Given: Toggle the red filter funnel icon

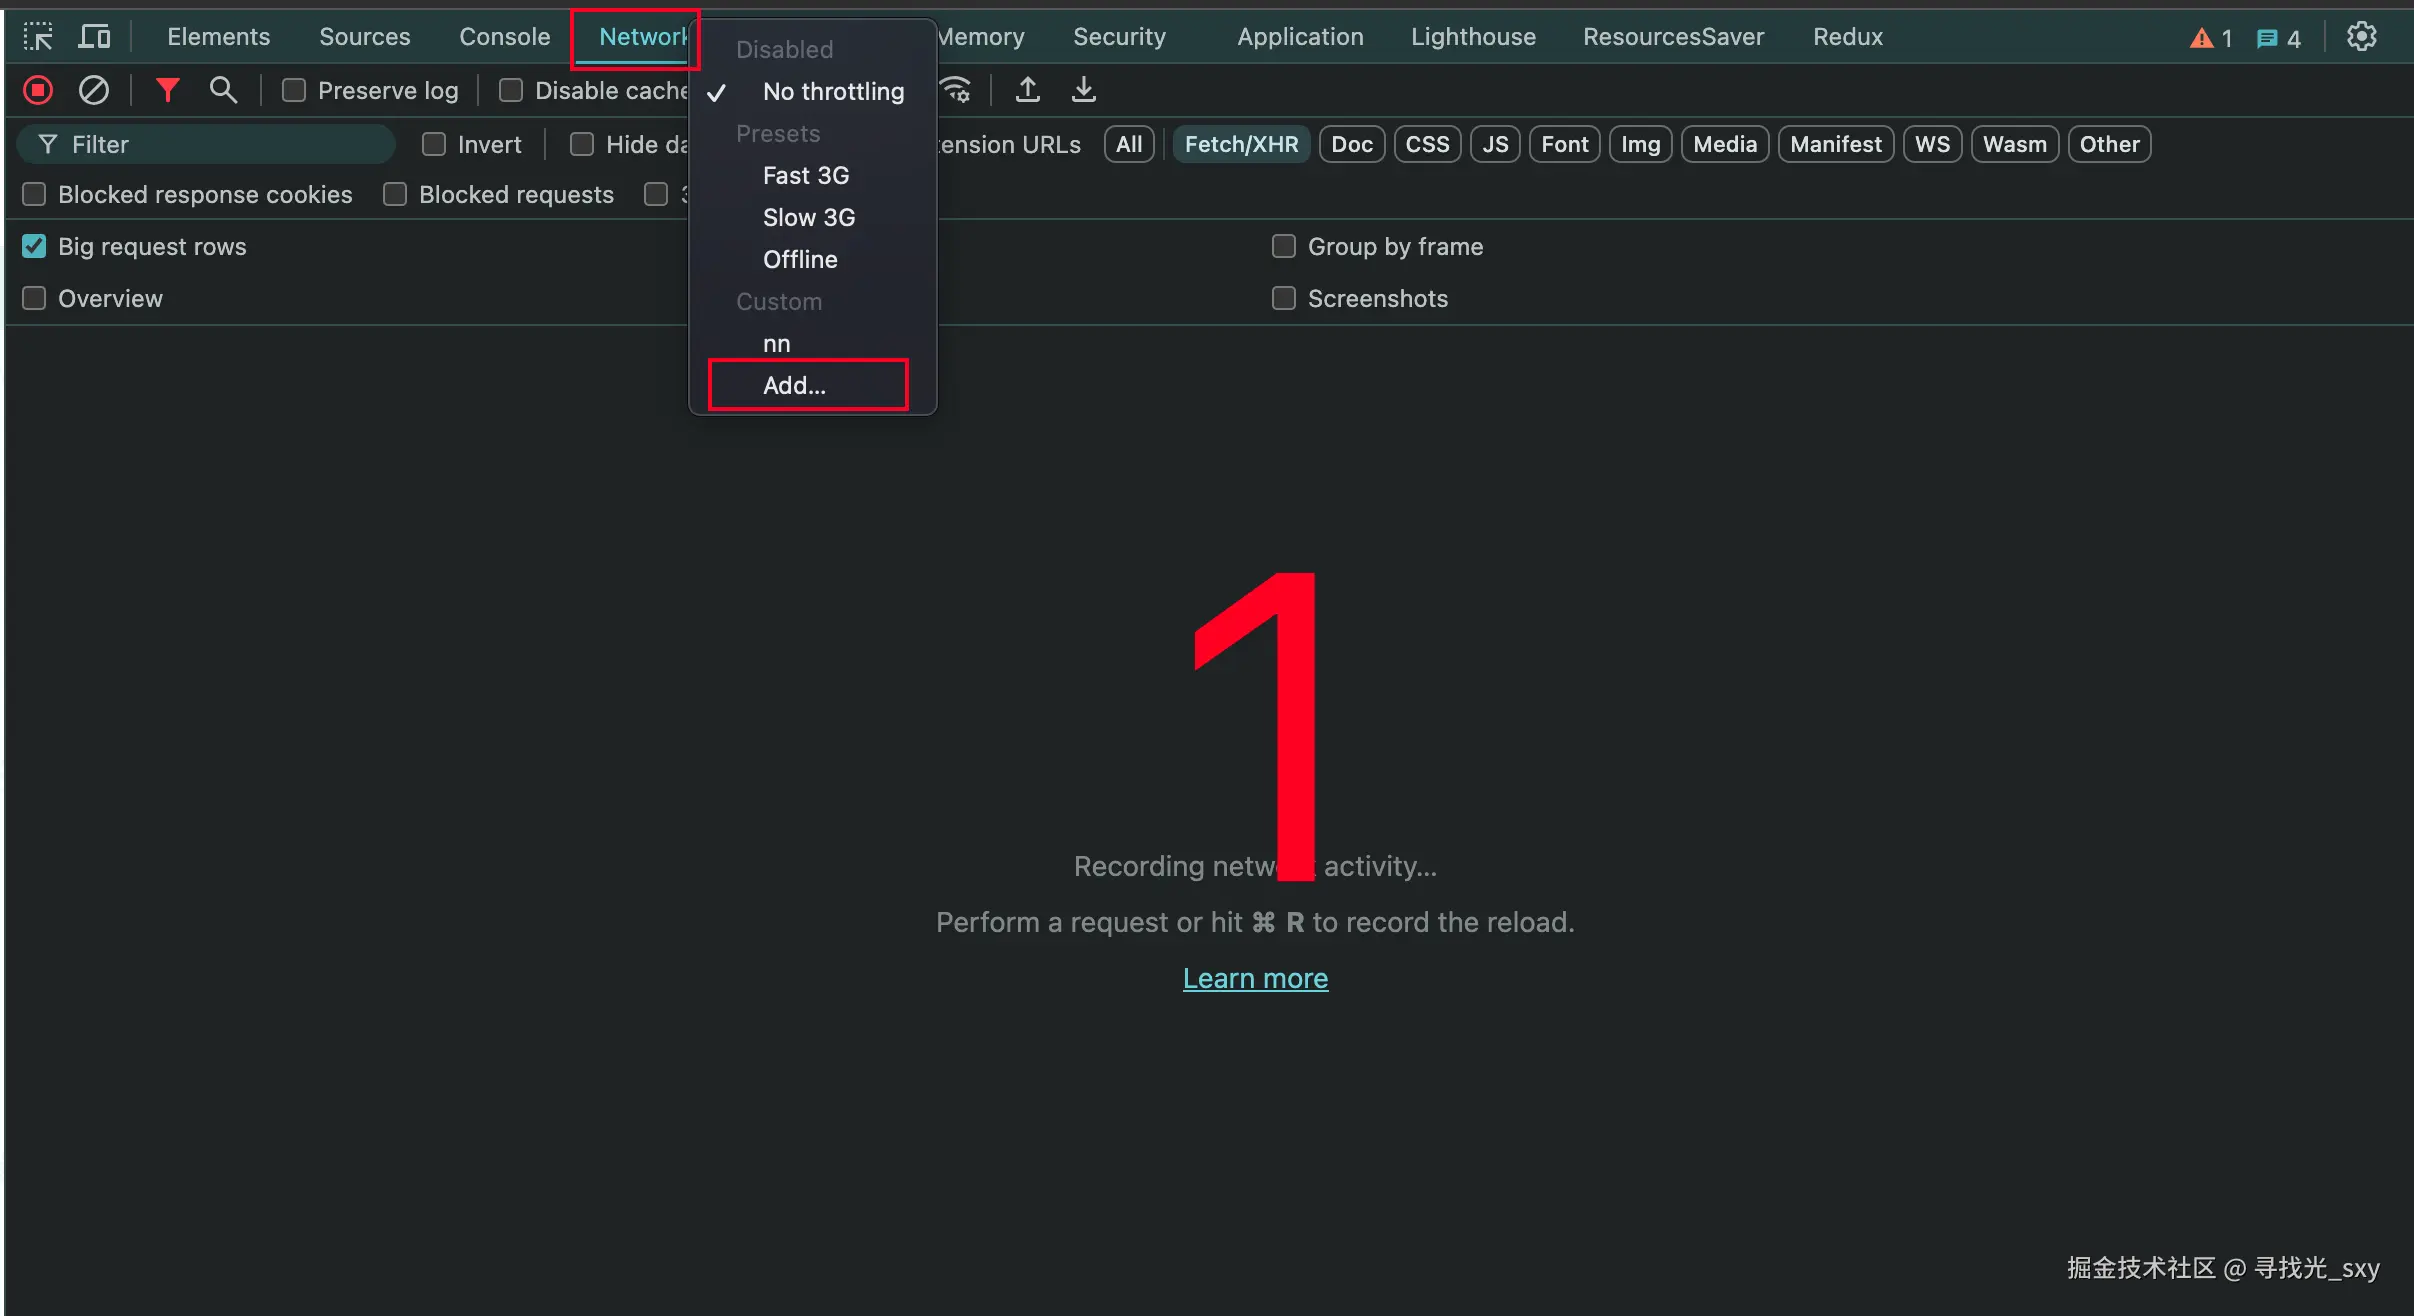Looking at the screenshot, I should 167,90.
